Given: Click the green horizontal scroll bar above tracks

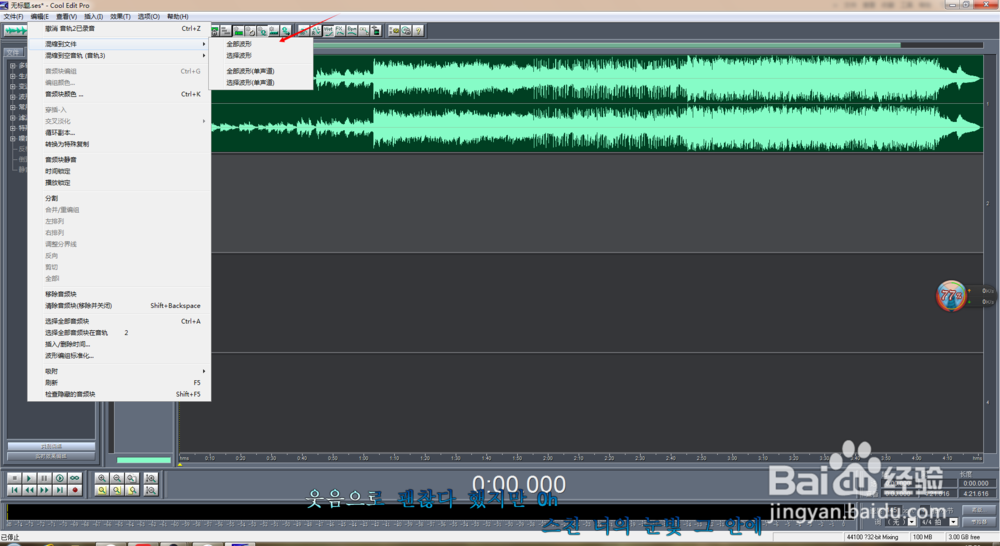Looking at the screenshot, I should [606, 45].
